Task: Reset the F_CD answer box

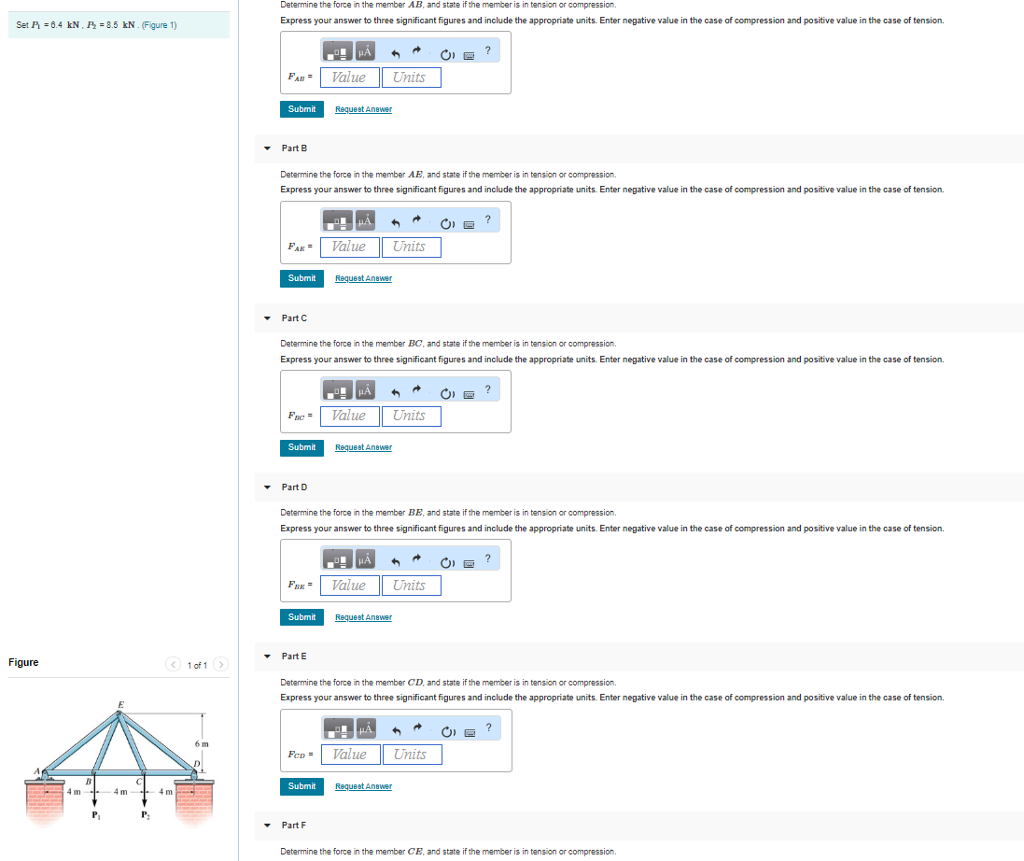Action: click(448, 732)
